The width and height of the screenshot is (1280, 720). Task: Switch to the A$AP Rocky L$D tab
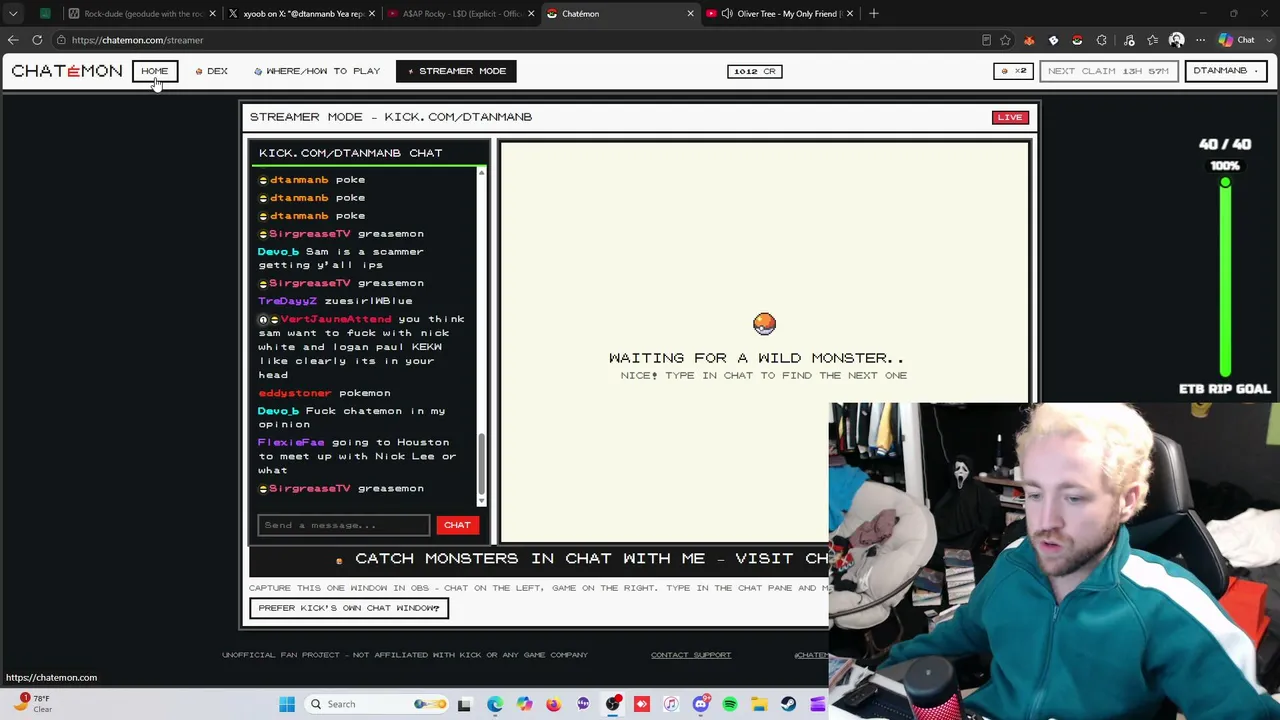(461, 14)
